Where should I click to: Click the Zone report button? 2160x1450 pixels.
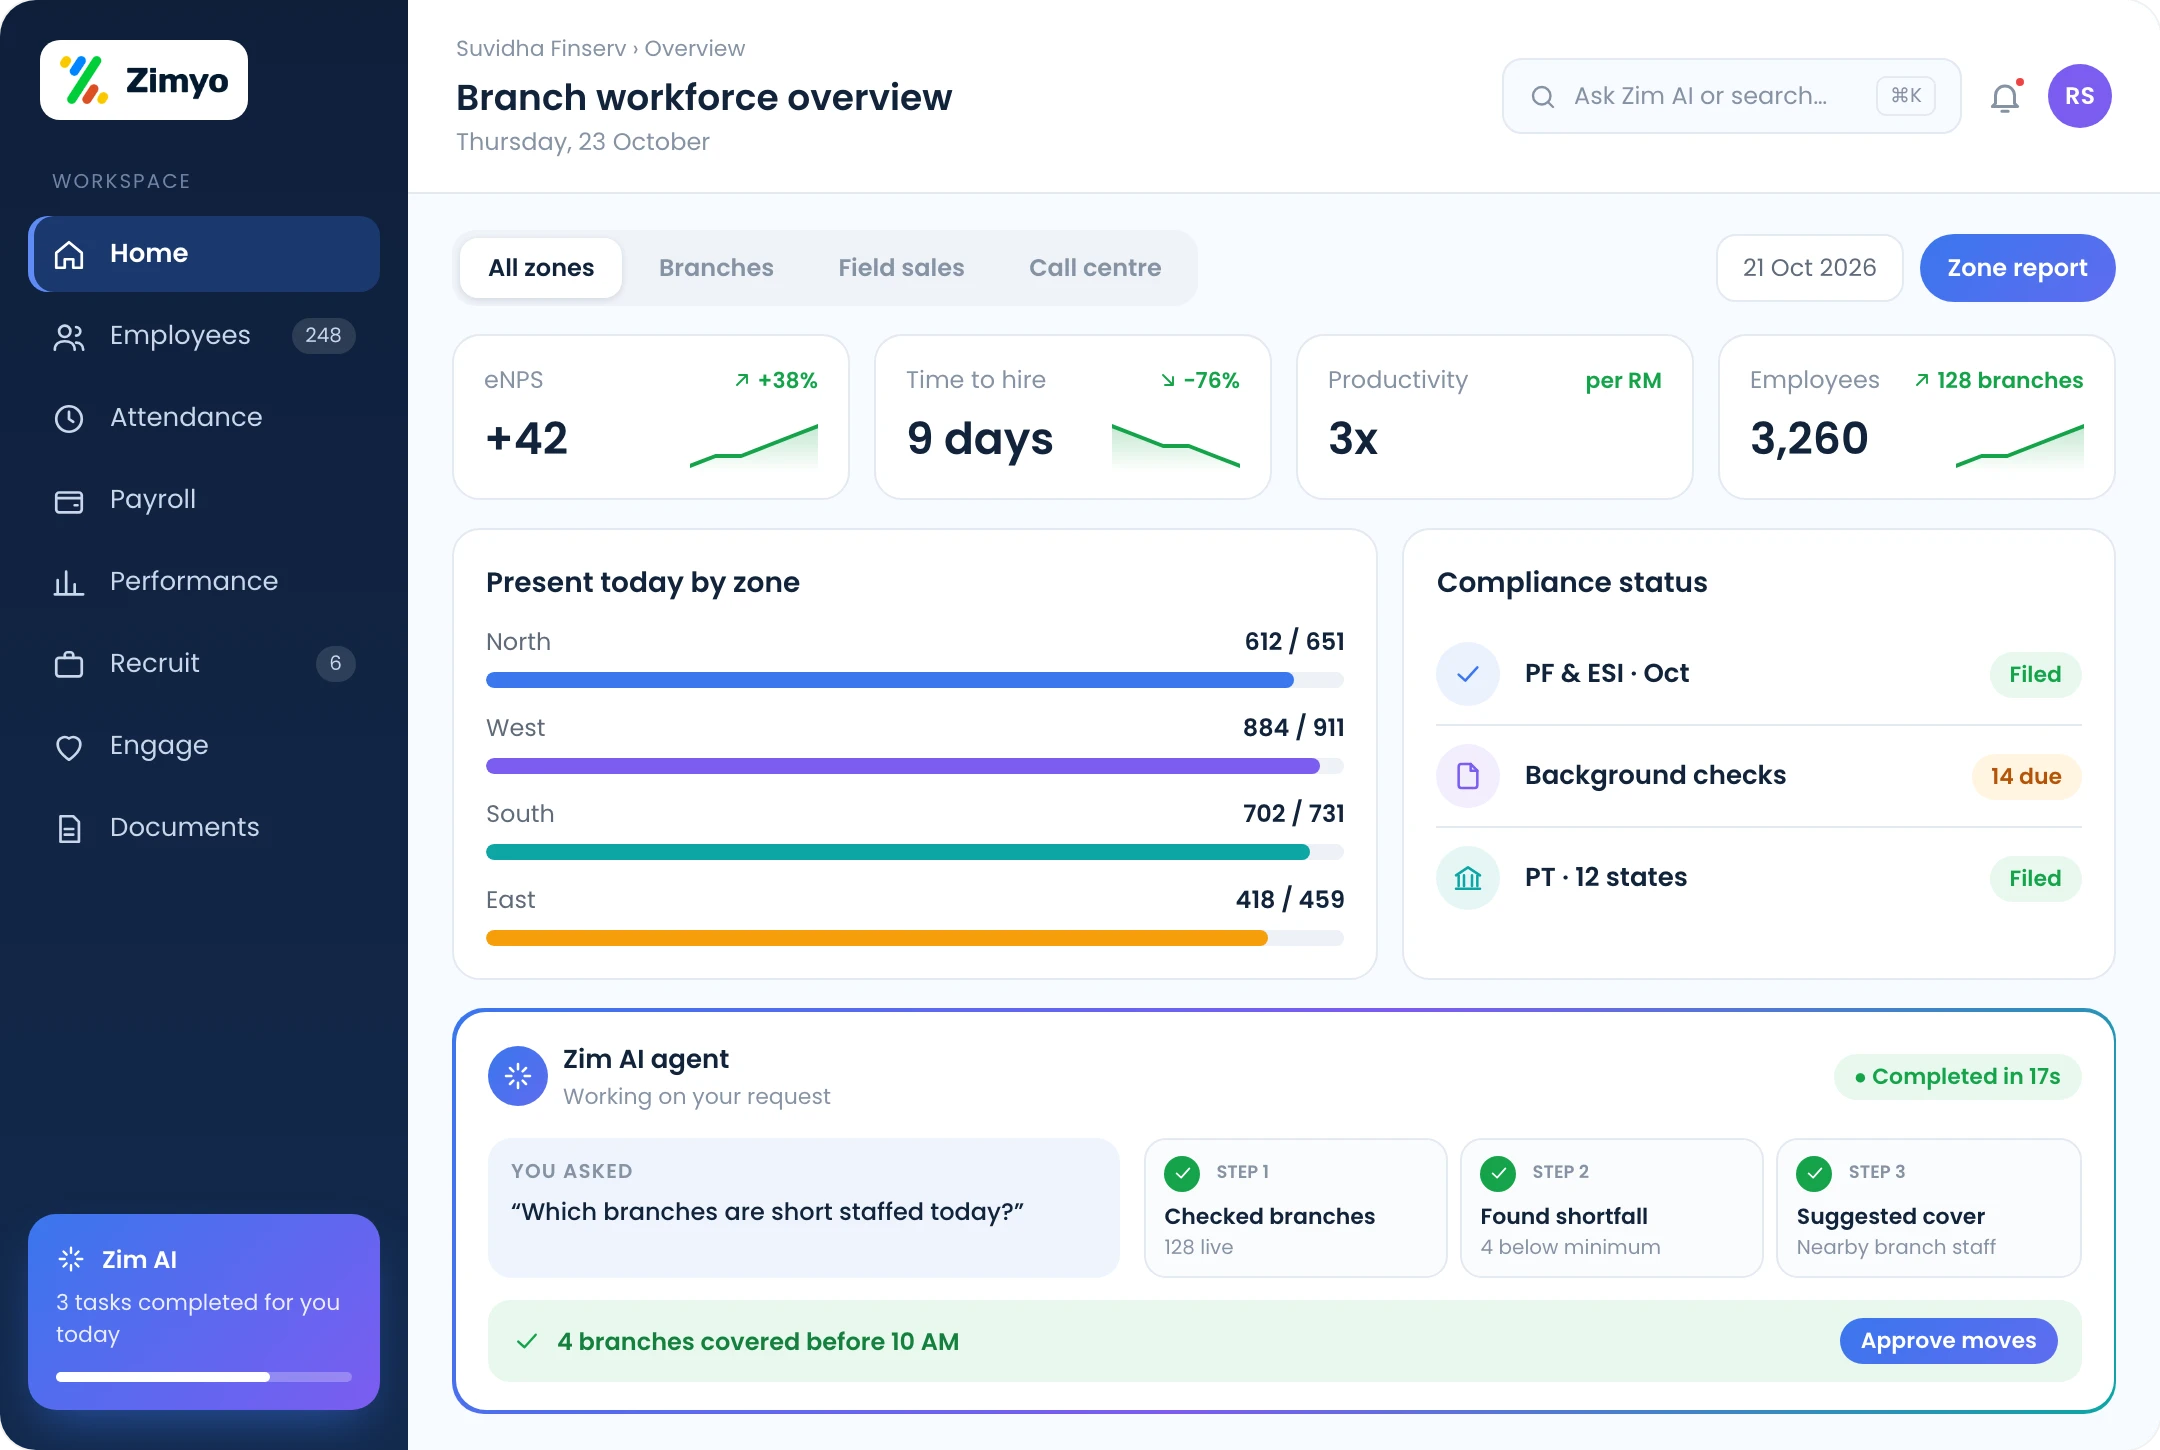point(2017,268)
